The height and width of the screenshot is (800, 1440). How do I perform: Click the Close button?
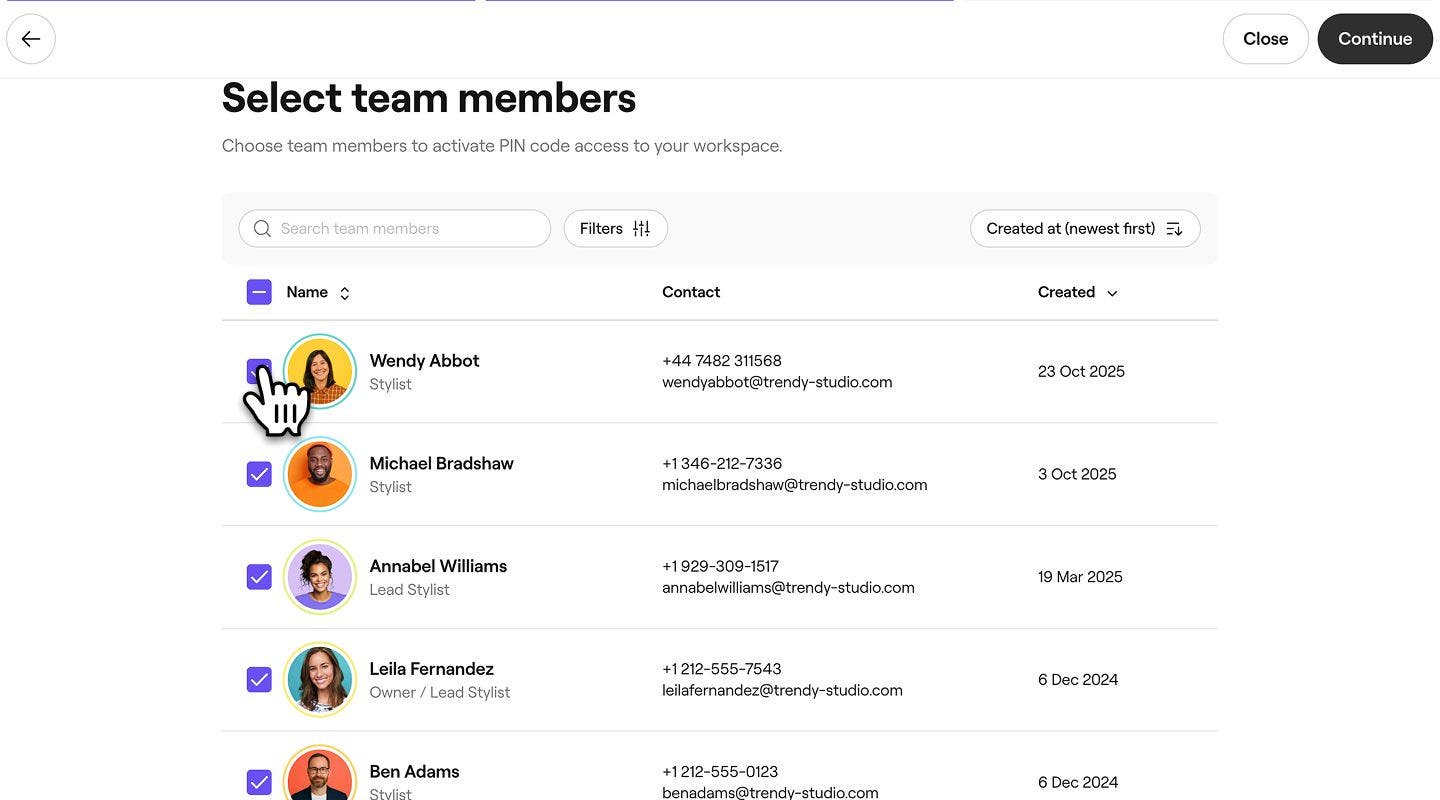pos(1265,39)
